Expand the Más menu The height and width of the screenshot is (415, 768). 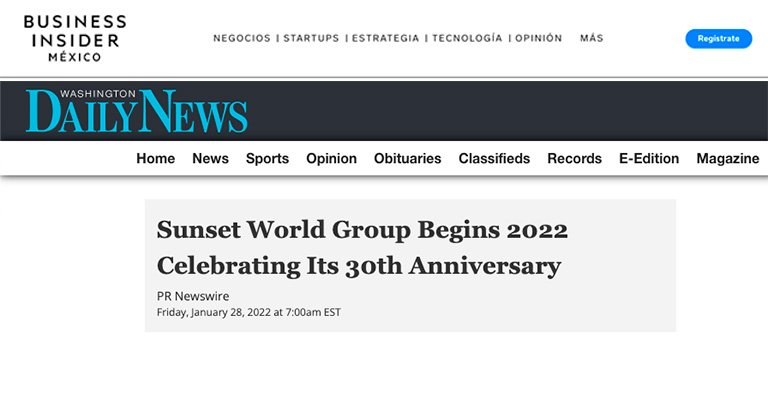pos(591,39)
